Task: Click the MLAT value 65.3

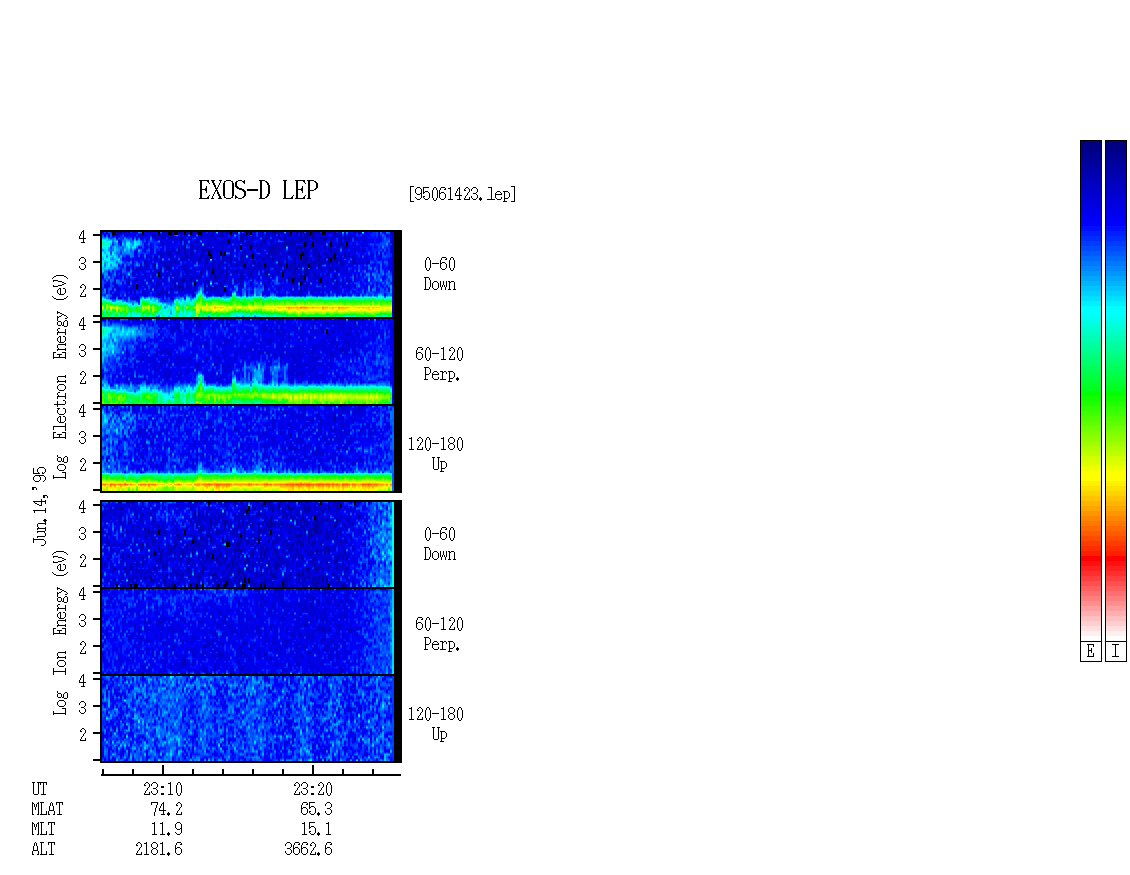Action: click(316, 809)
